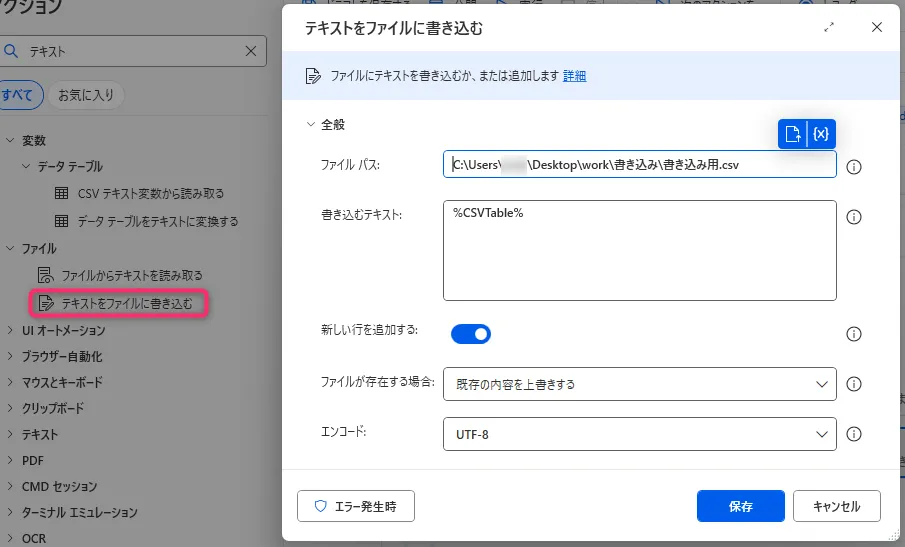Screen dimensions: 905x547
Task: Click info icon next to 書き込むテキスト
Action: point(854,216)
